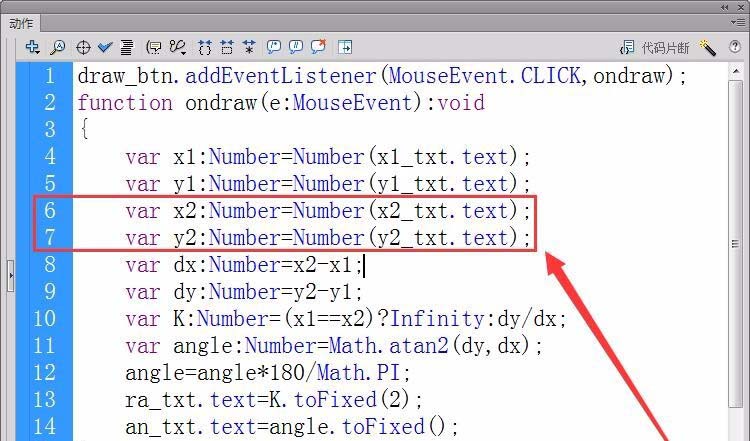Close the Actions panel
Viewport: 750px width, 441px height.
tap(741, 7)
